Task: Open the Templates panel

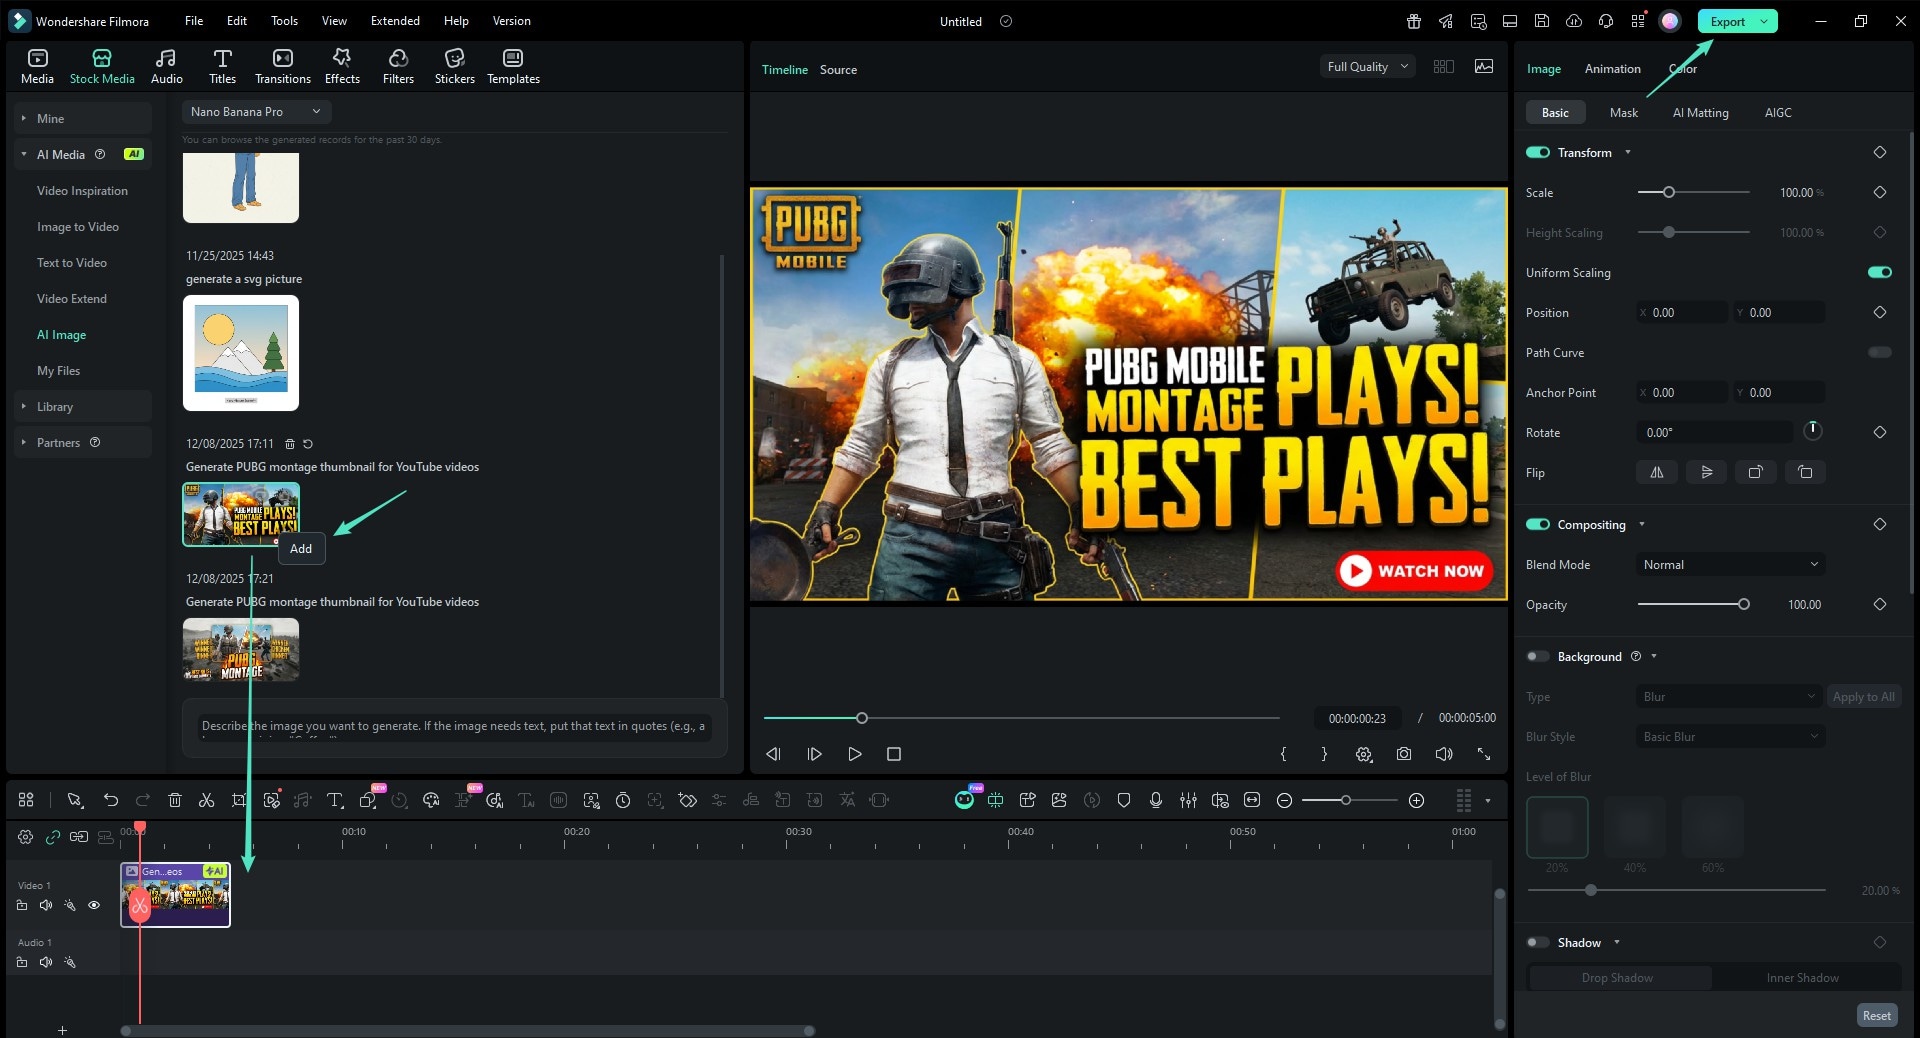Action: click(512, 65)
